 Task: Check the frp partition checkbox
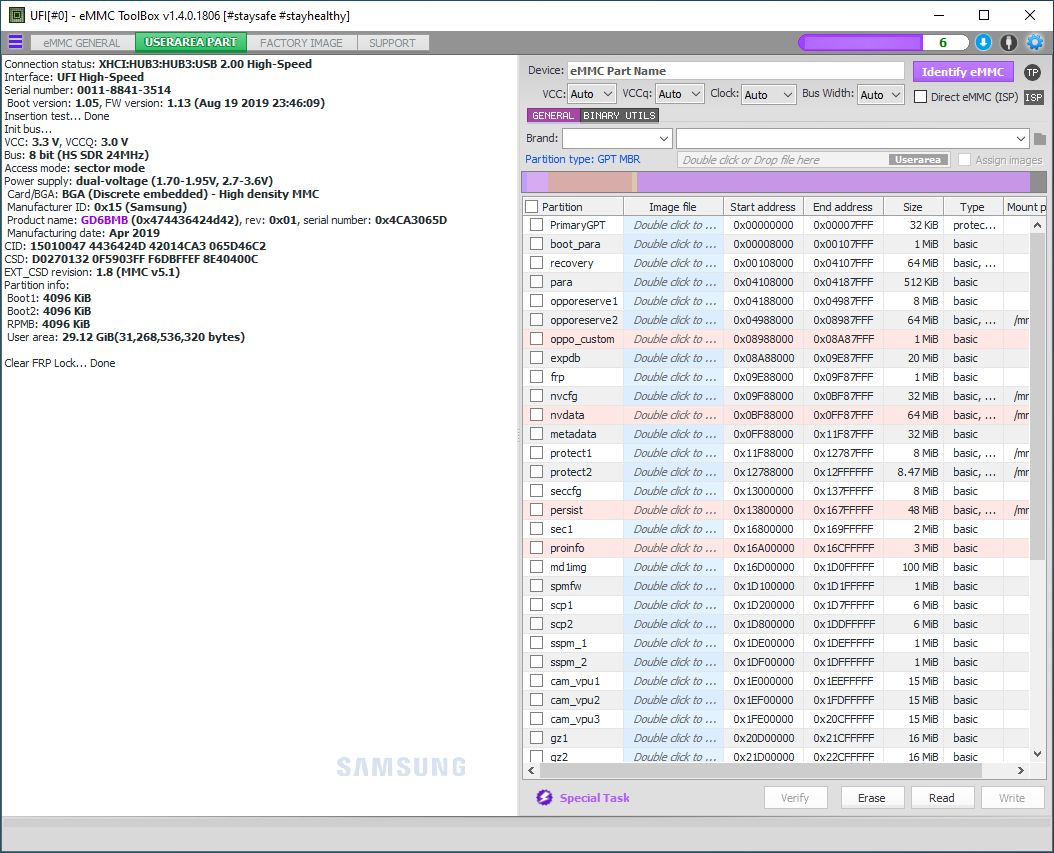pos(536,376)
